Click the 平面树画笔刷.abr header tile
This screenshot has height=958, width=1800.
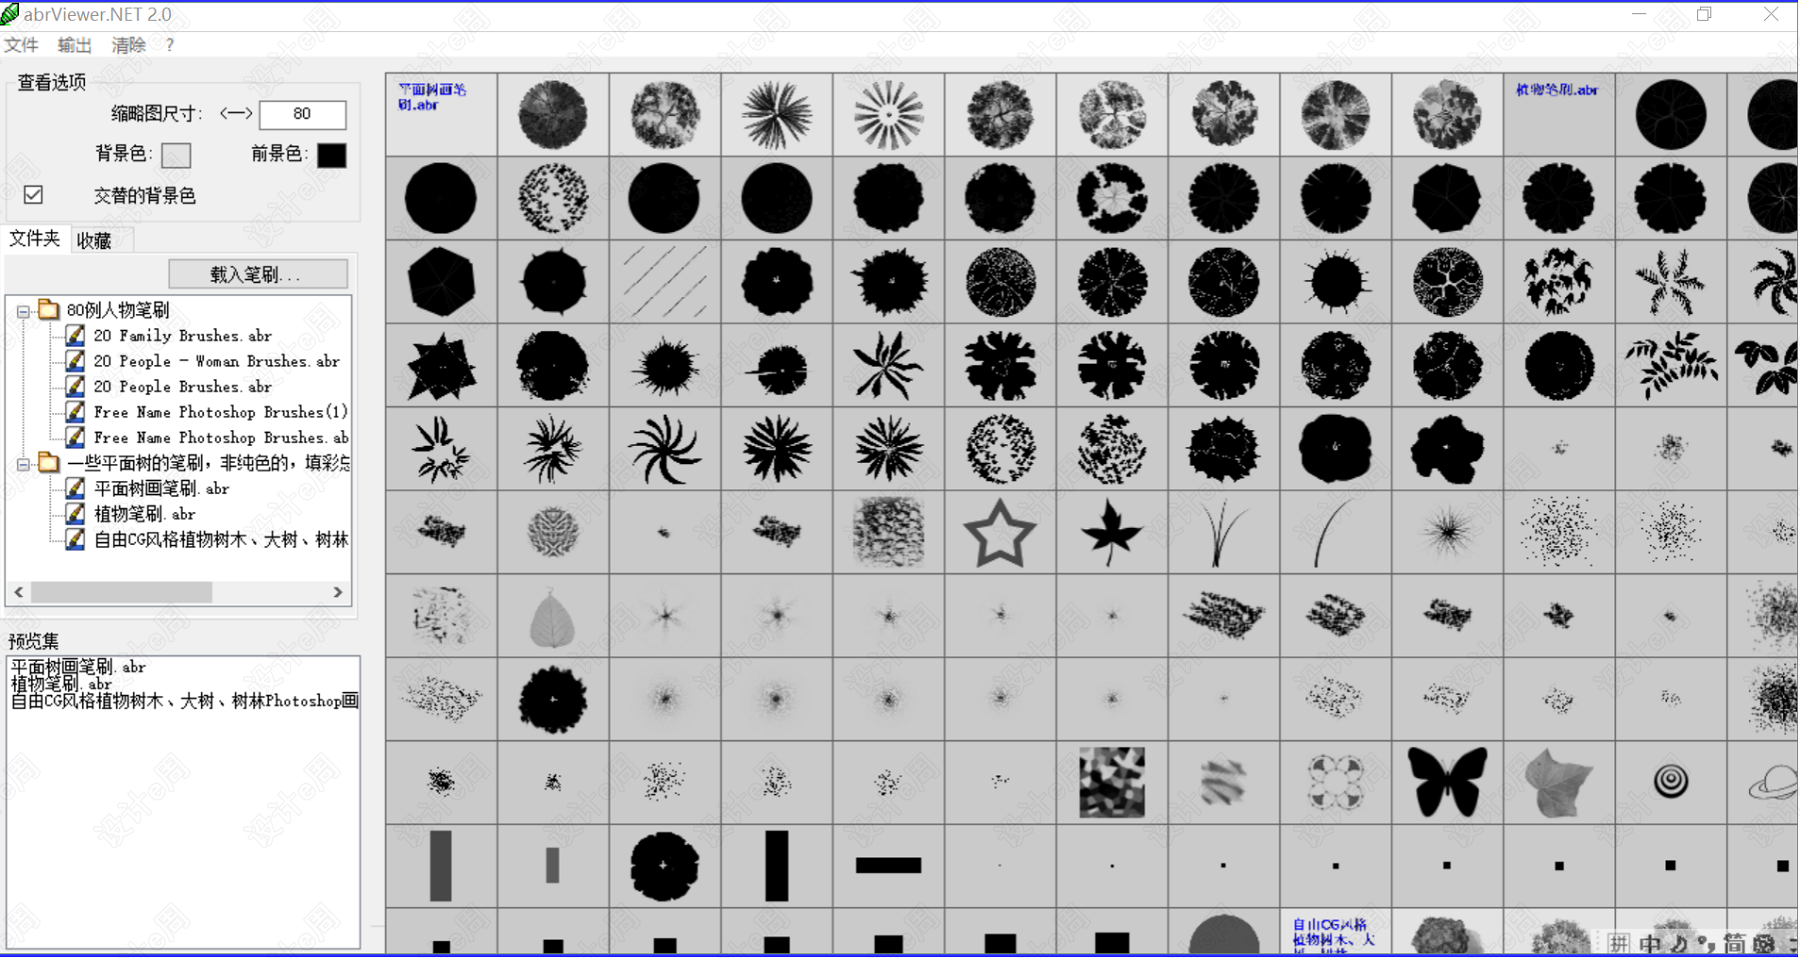coord(441,114)
